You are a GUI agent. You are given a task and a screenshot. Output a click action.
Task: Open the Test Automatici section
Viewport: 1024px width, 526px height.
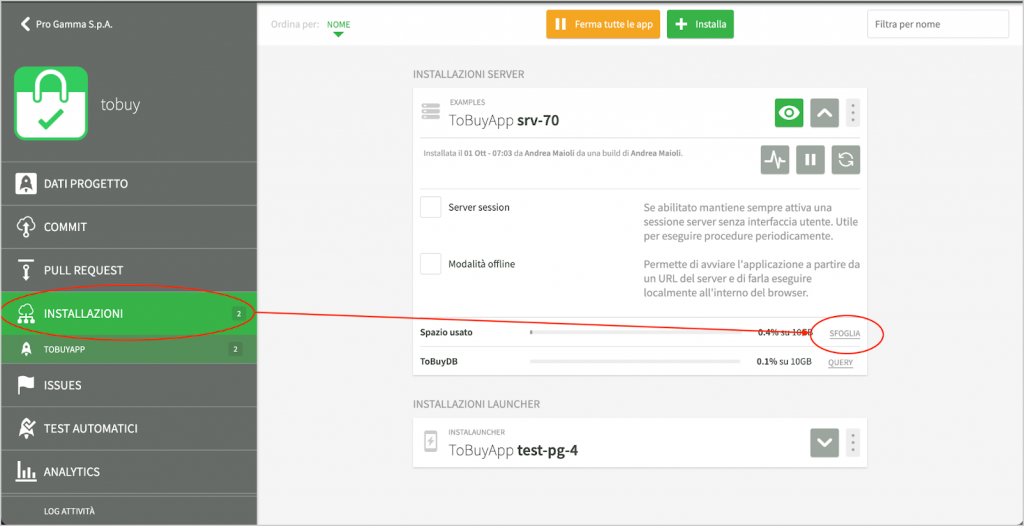point(129,429)
